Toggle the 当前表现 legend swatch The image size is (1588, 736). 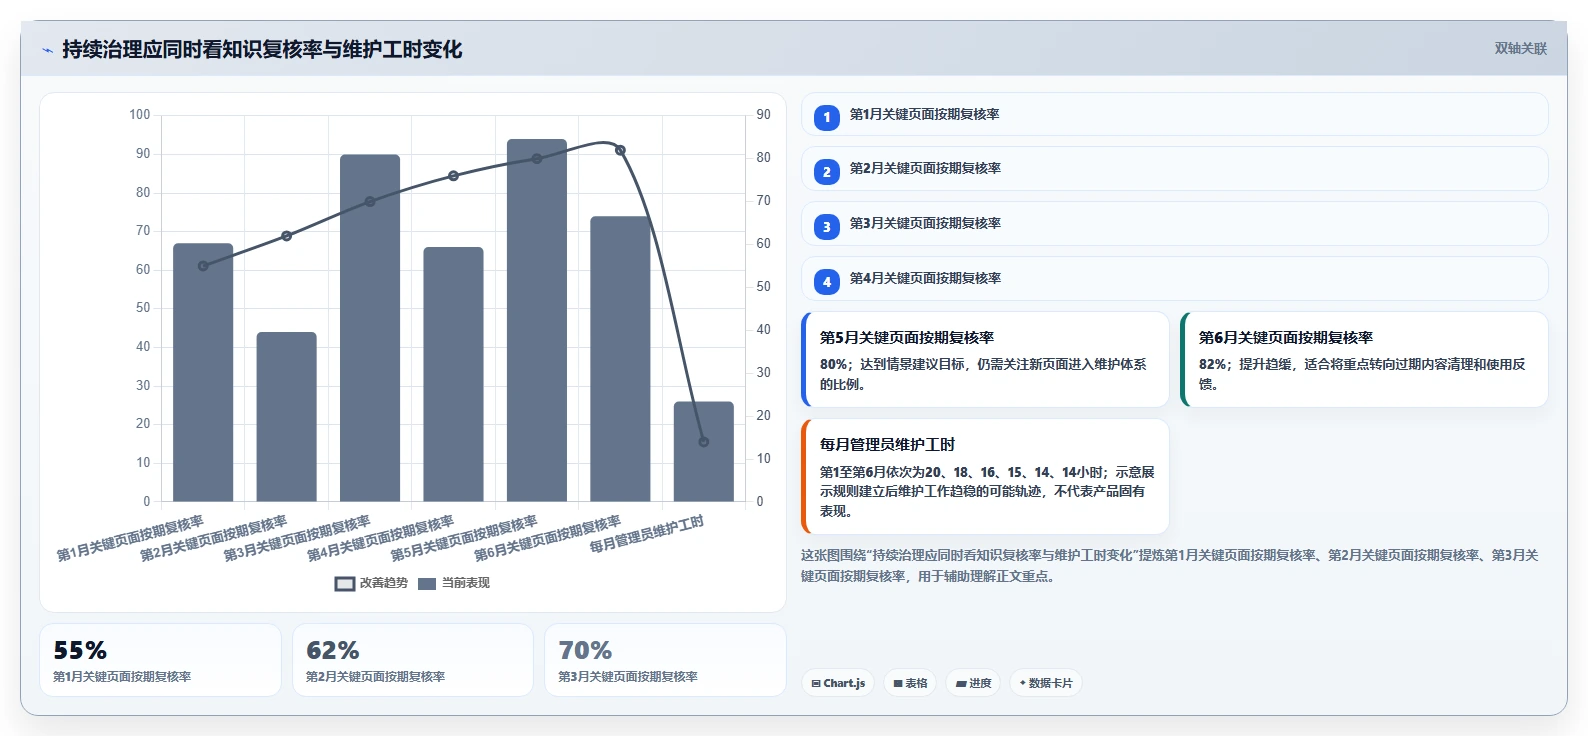click(427, 584)
